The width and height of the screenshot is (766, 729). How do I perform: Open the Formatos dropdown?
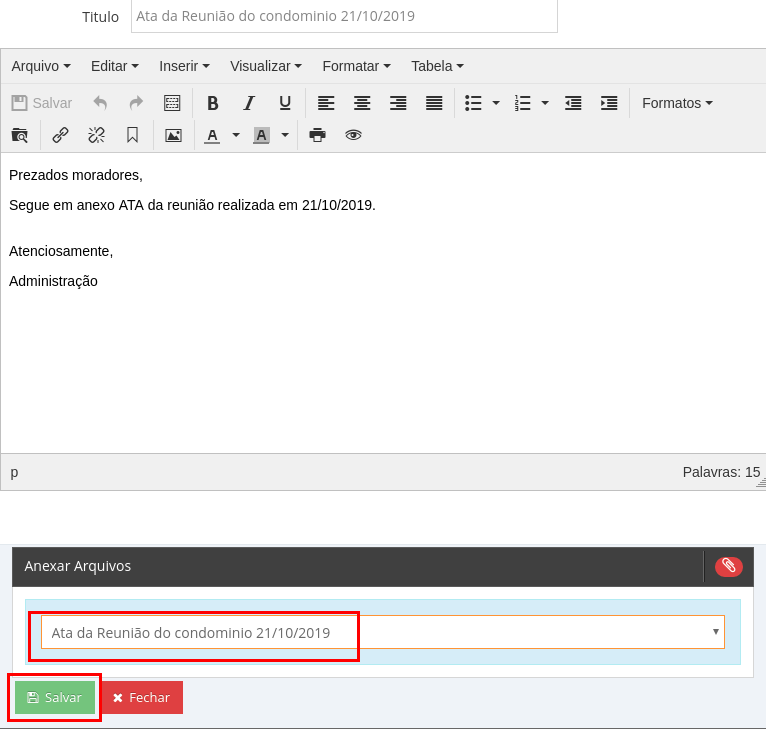[677, 103]
